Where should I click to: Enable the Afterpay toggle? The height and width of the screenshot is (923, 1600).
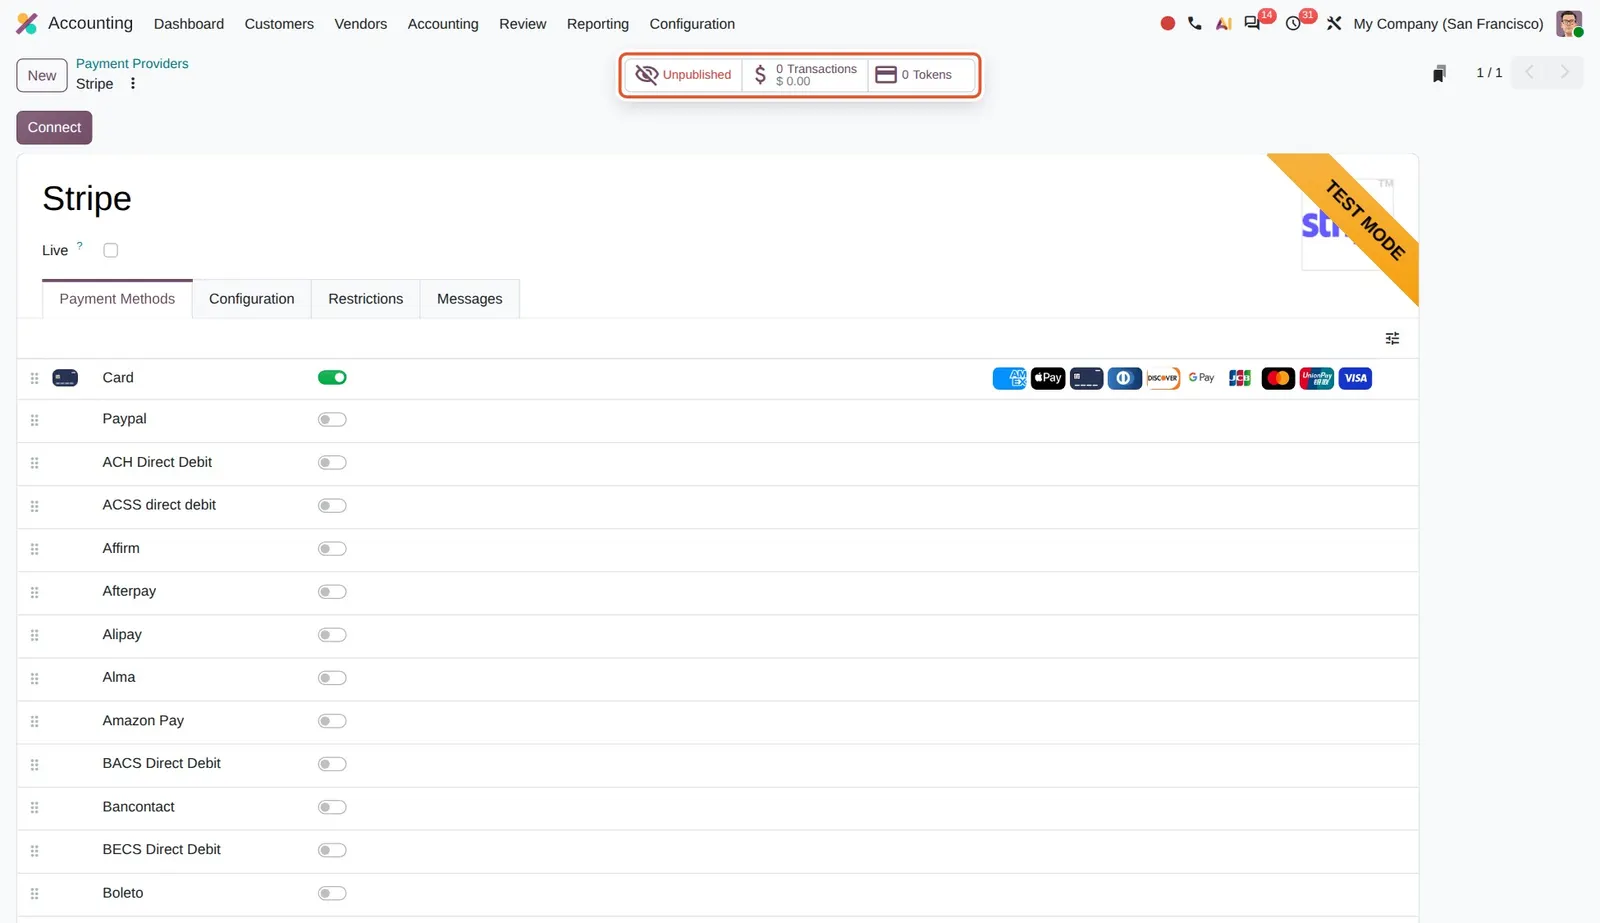pos(332,591)
